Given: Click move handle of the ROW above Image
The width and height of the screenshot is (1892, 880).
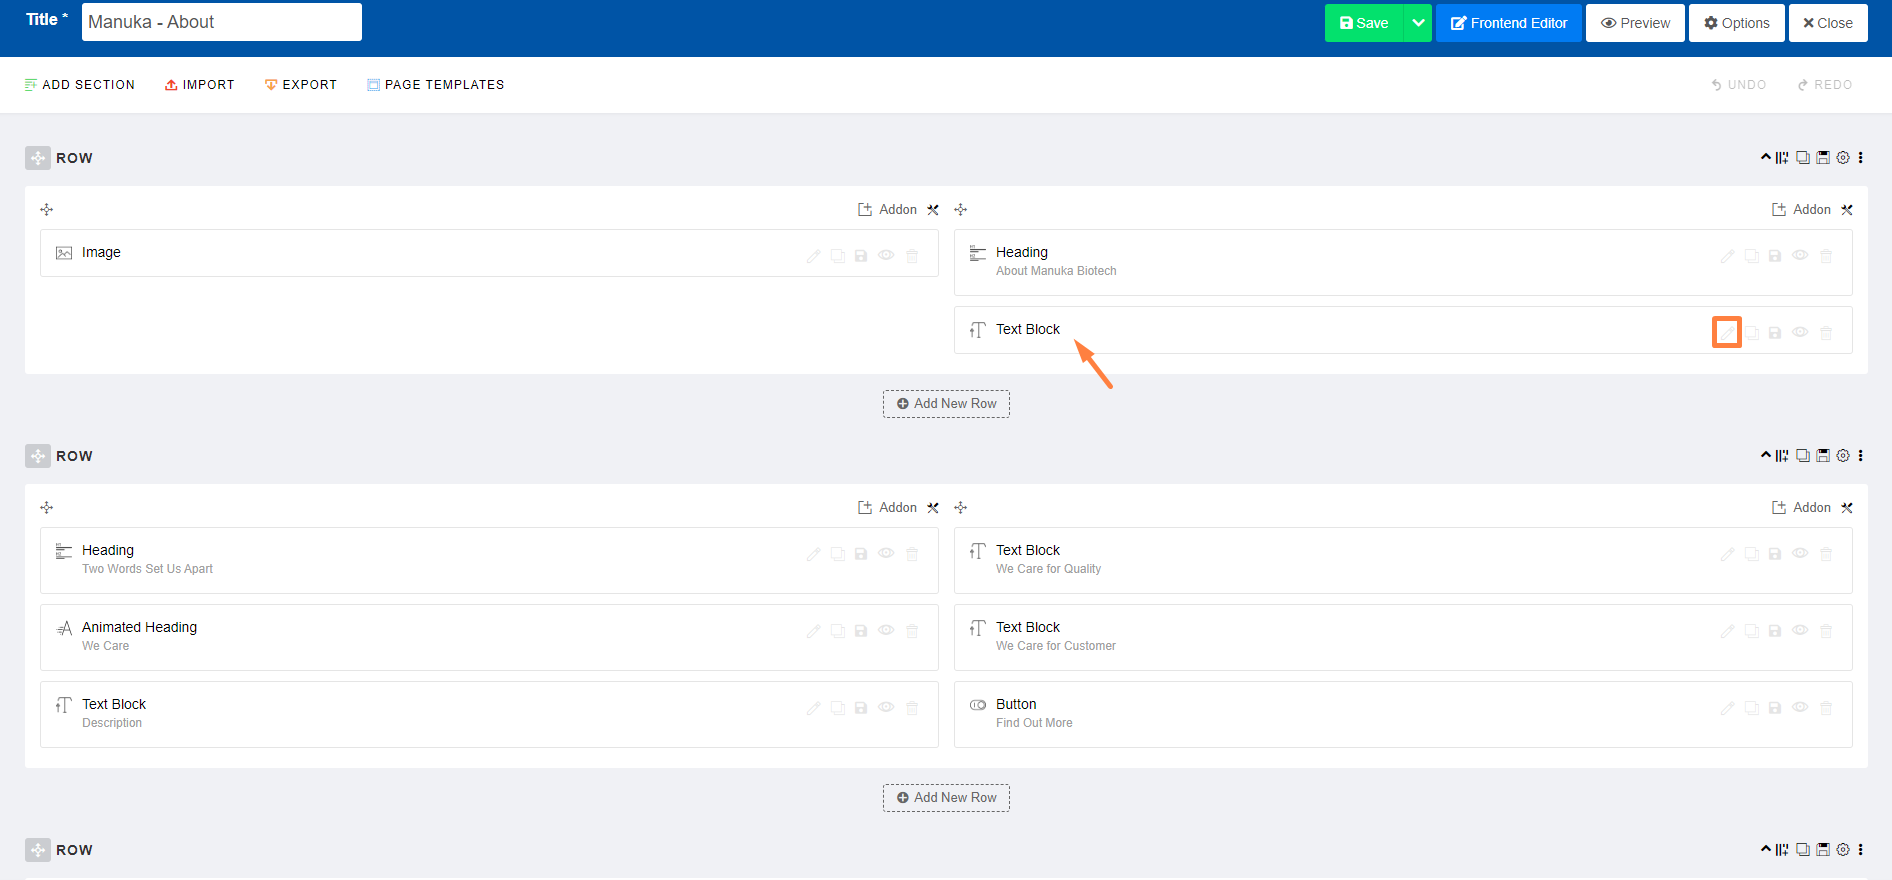Looking at the screenshot, I should 38,158.
